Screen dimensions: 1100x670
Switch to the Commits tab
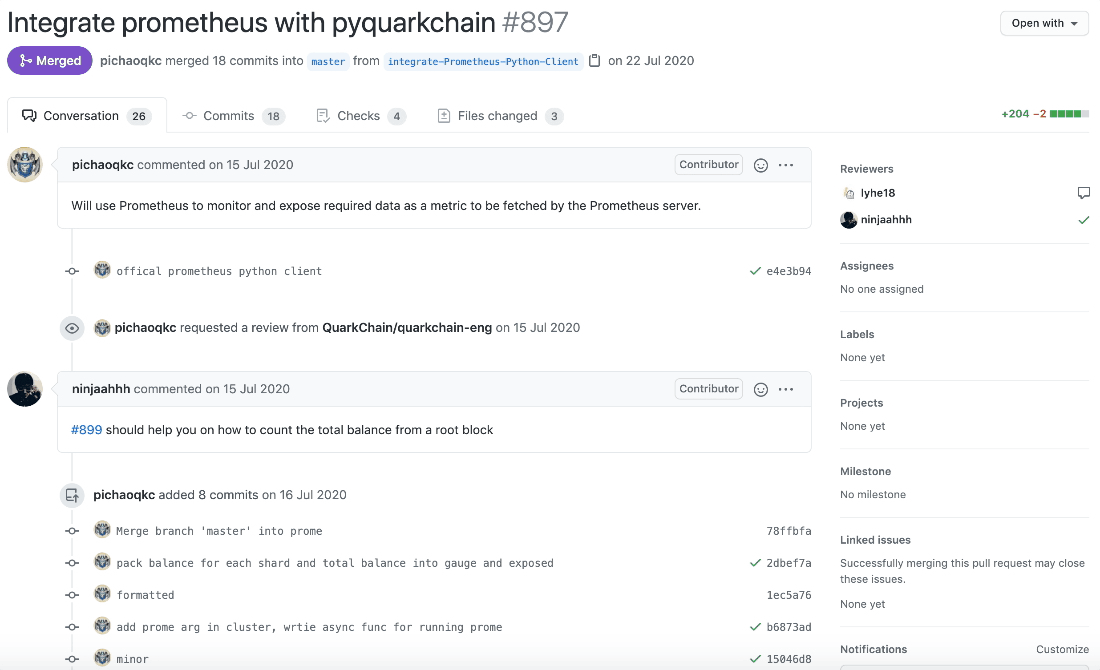click(234, 116)
